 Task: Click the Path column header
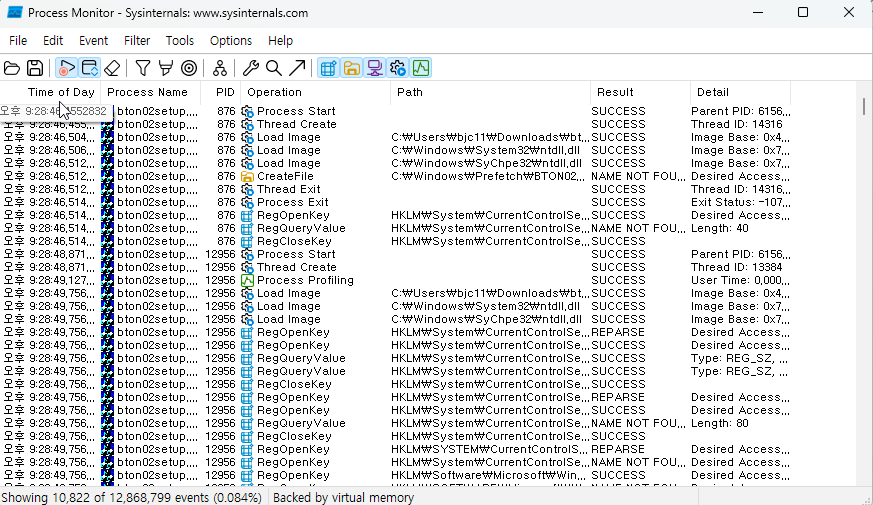(x=491, y=92)
